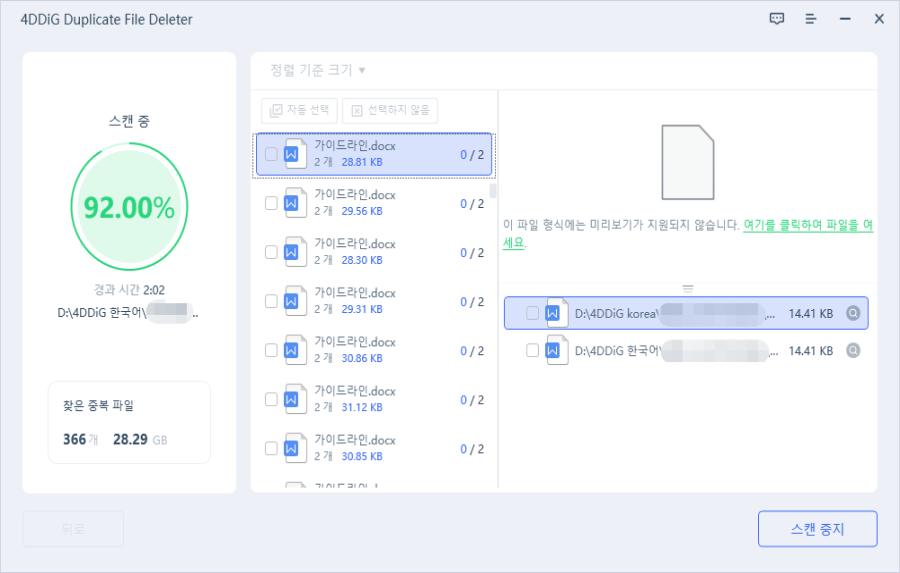Image resolution: width=900 pixels, height=573 pixels.
Task: Tick checkbox for 가이드라인.docx 30.86 KB group
Action: (x=271, y=350)
